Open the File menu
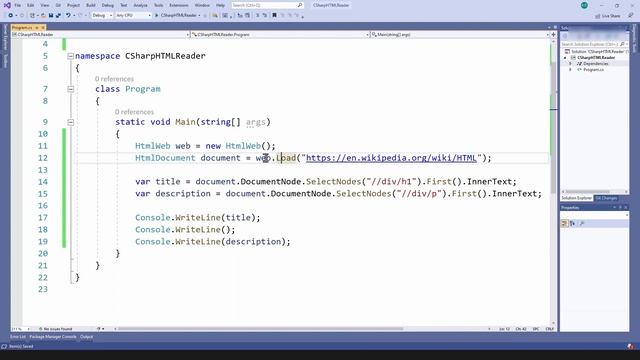The width and height of the screenshot is (640, 360). click(x=17, y=5)
